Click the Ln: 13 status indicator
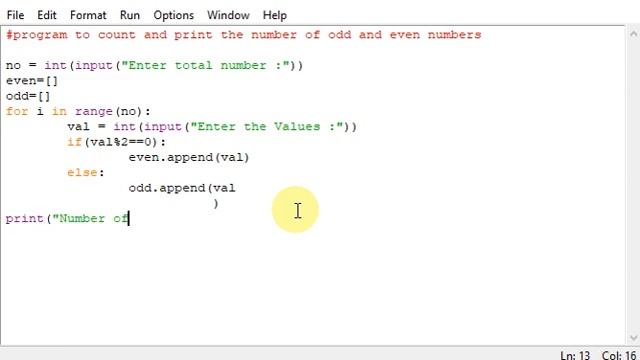Screen dimensions: 640x360 tap(575, 355)
